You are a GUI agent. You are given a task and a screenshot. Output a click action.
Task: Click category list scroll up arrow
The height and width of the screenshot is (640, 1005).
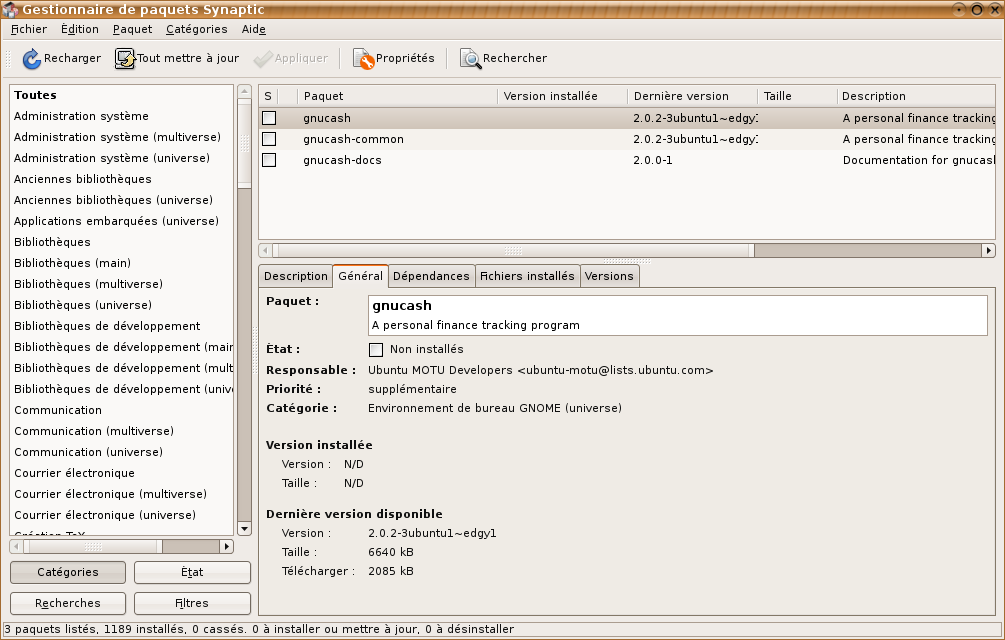(244, 92)
